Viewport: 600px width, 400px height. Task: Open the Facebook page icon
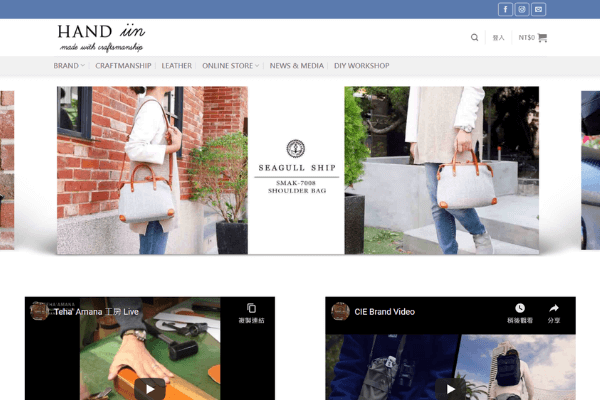tap(505, 9)
